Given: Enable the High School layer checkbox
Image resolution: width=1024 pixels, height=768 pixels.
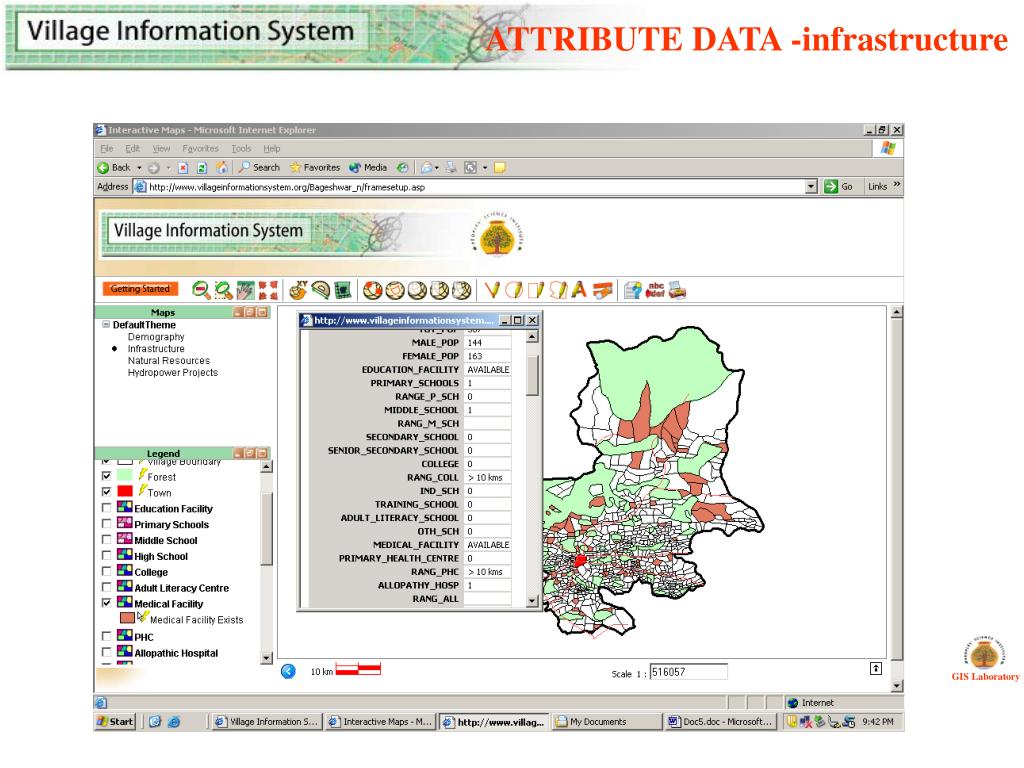Looking at the screenshot, I should pos(106,556).
